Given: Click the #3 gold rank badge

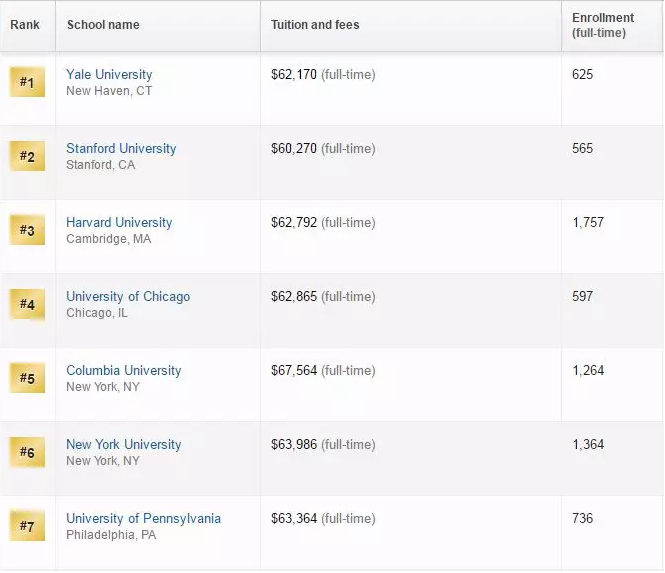Looking at the screenshot, I should 27,230.
